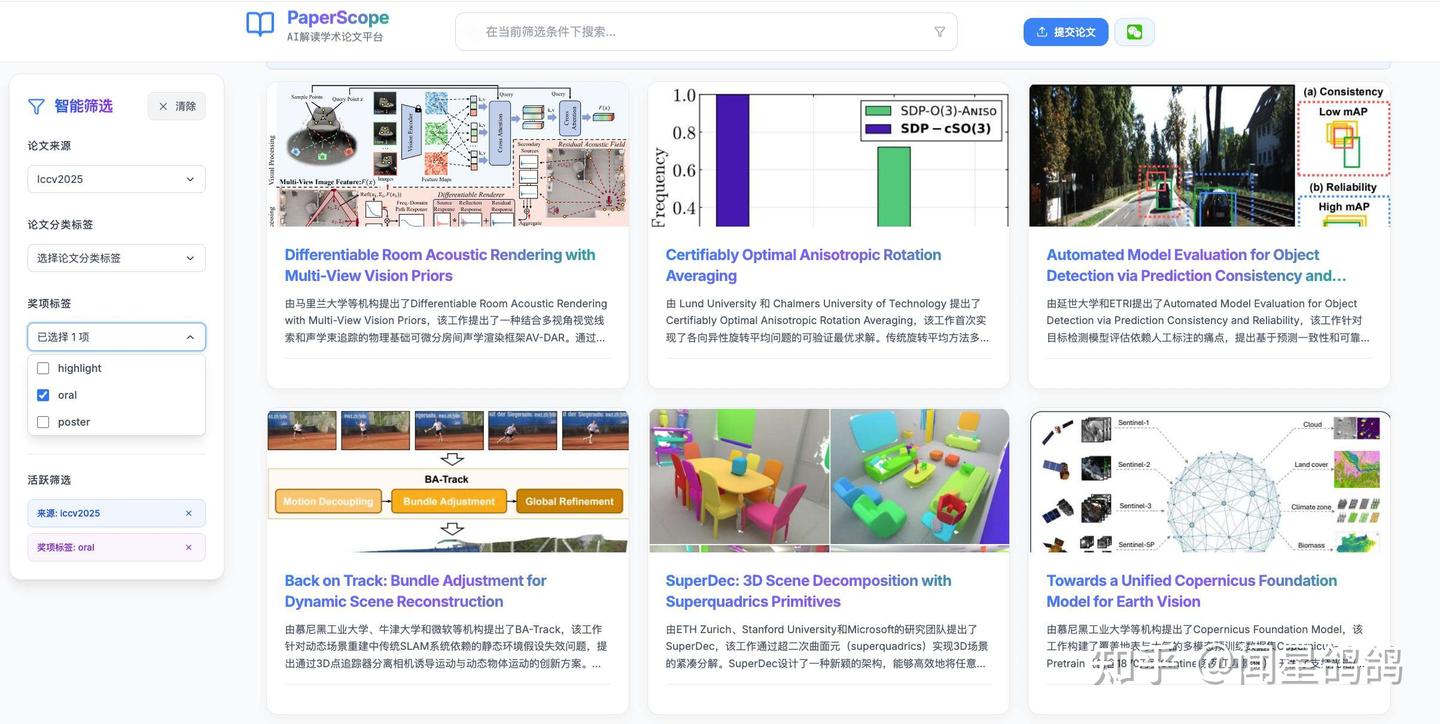The height and width of the screenshot is (724, 1440).
Task: Click the PaperScope book logo
Action: coord(259,25)
